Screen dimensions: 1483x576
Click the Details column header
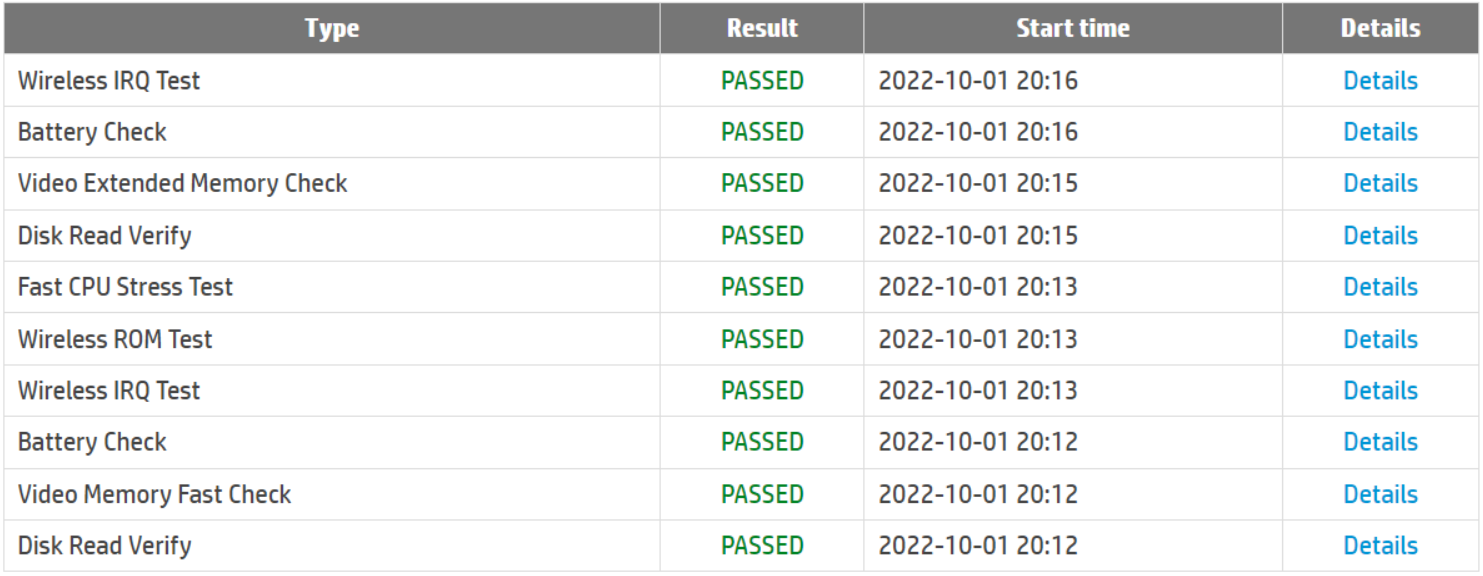tap(1380, 28)
